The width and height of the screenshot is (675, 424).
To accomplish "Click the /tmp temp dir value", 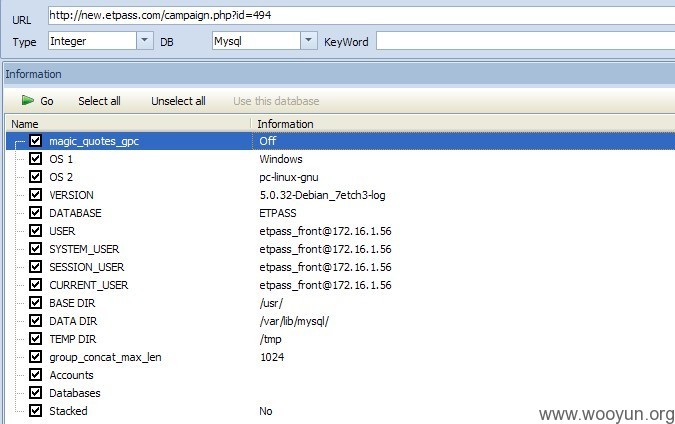I will tap(270, 339).
